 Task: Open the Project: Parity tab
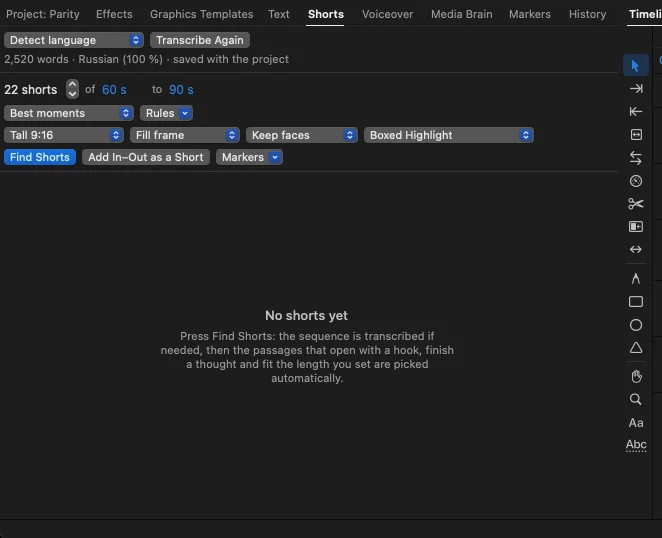pos(43,14)
